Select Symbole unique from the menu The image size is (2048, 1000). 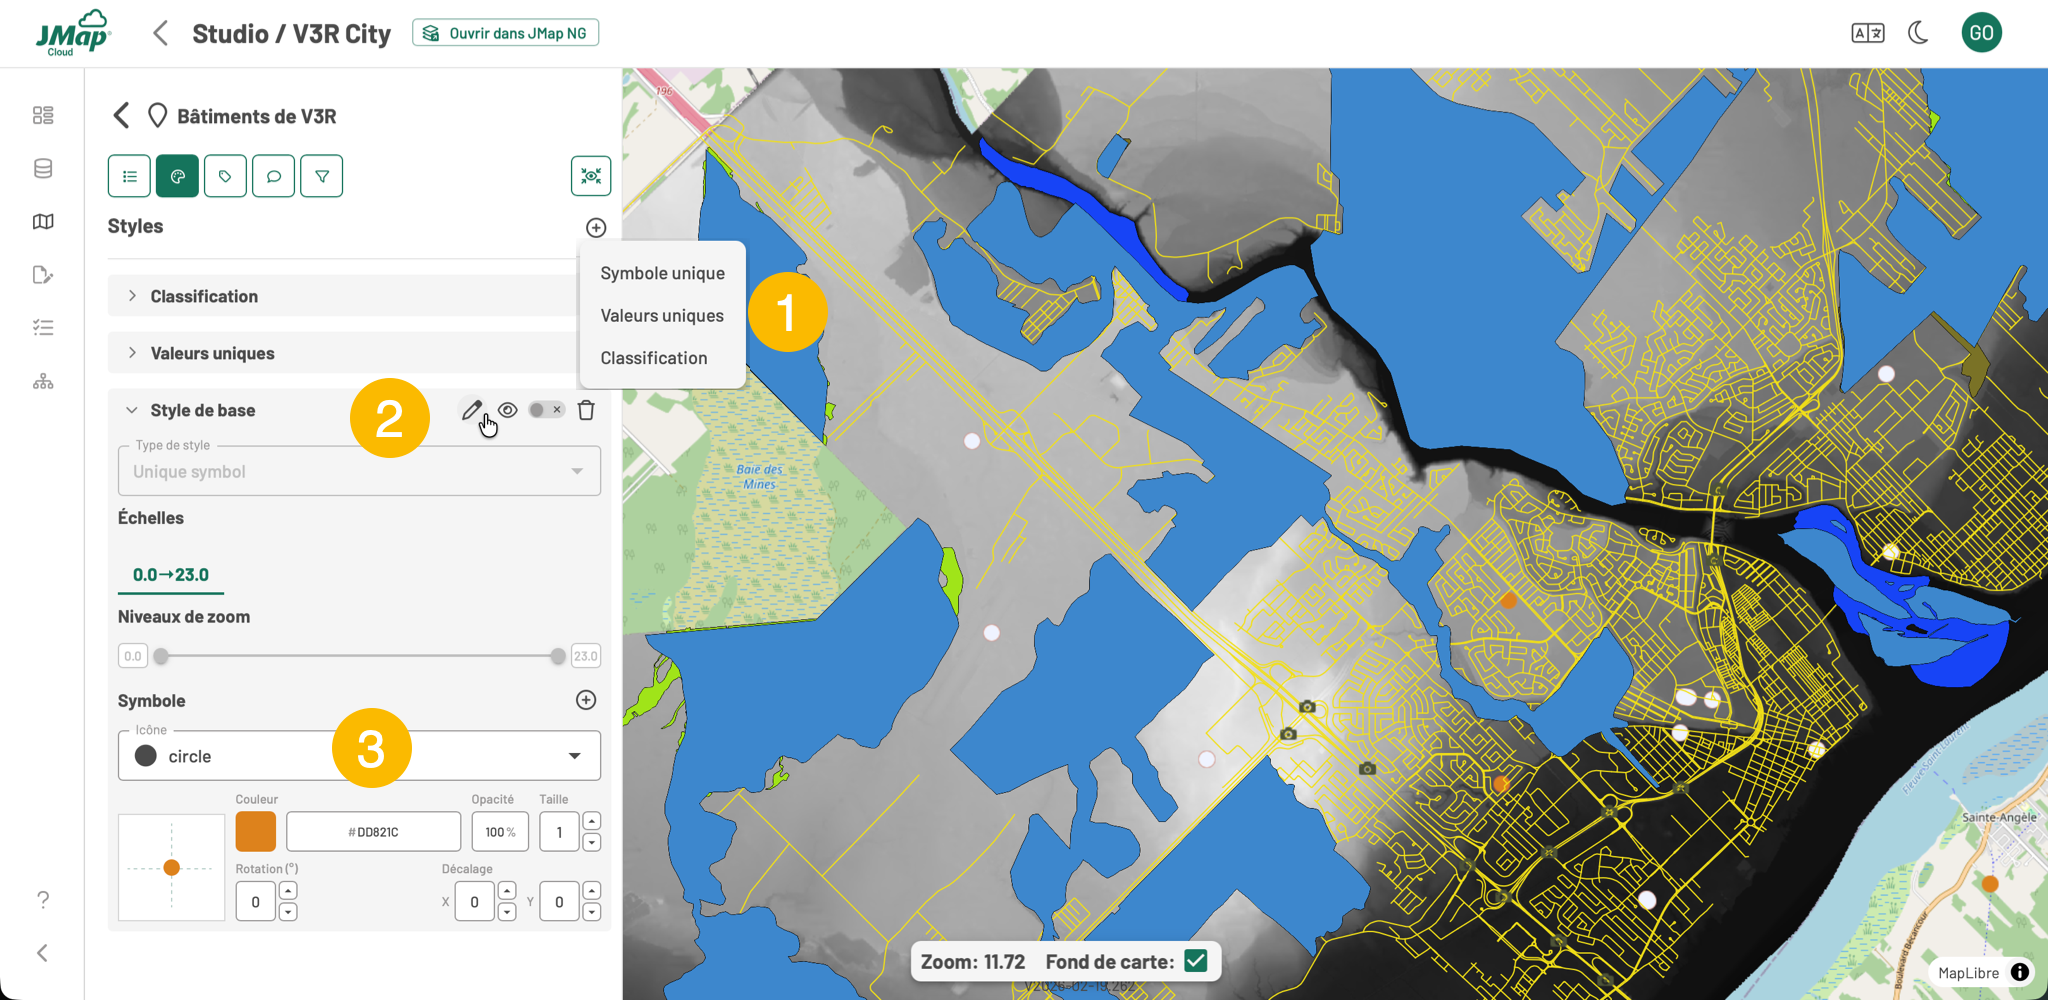click(662, 273)
